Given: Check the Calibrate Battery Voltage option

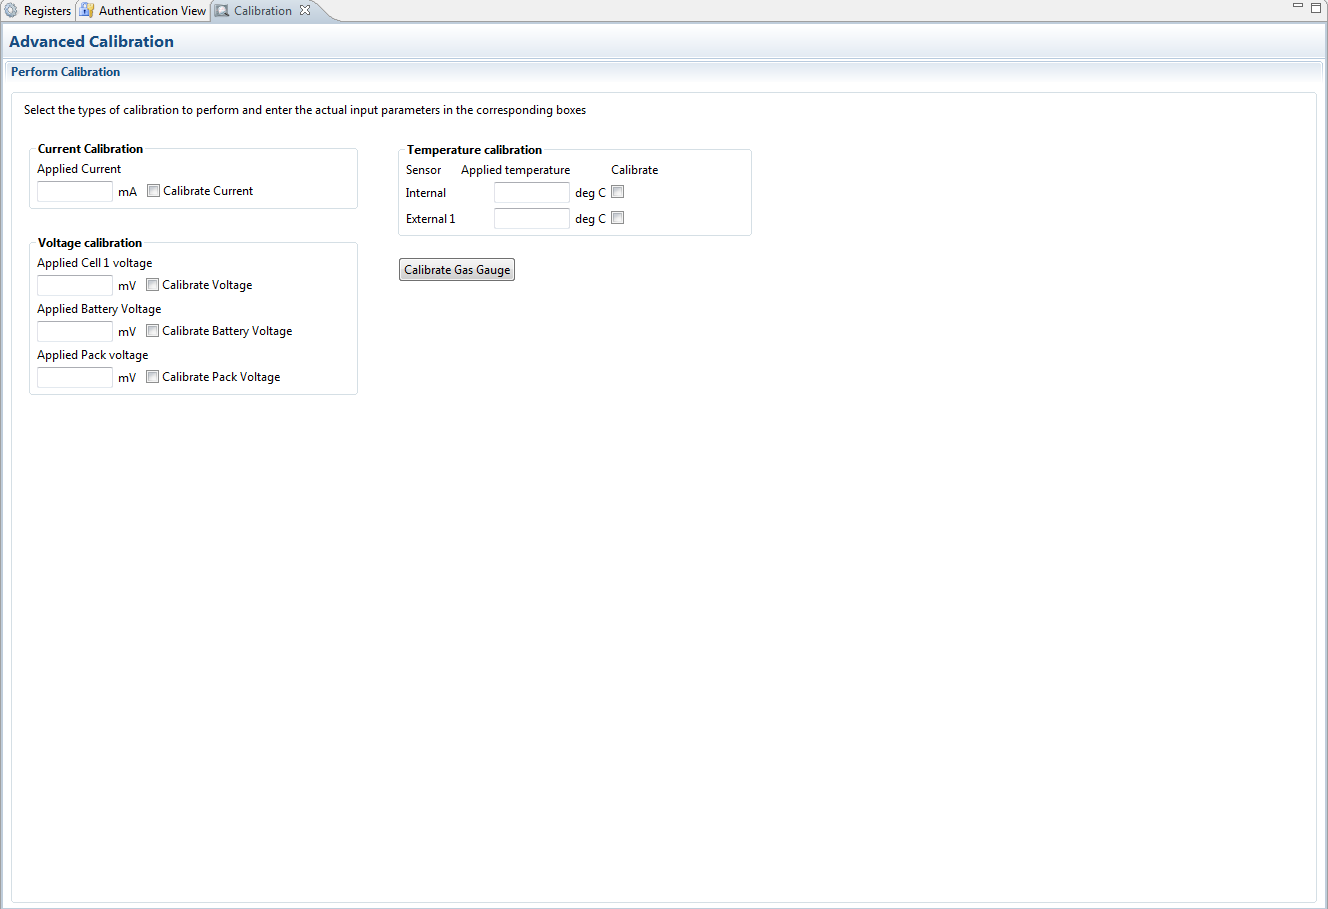Looking at the screenshot, I should click(153, 331).
